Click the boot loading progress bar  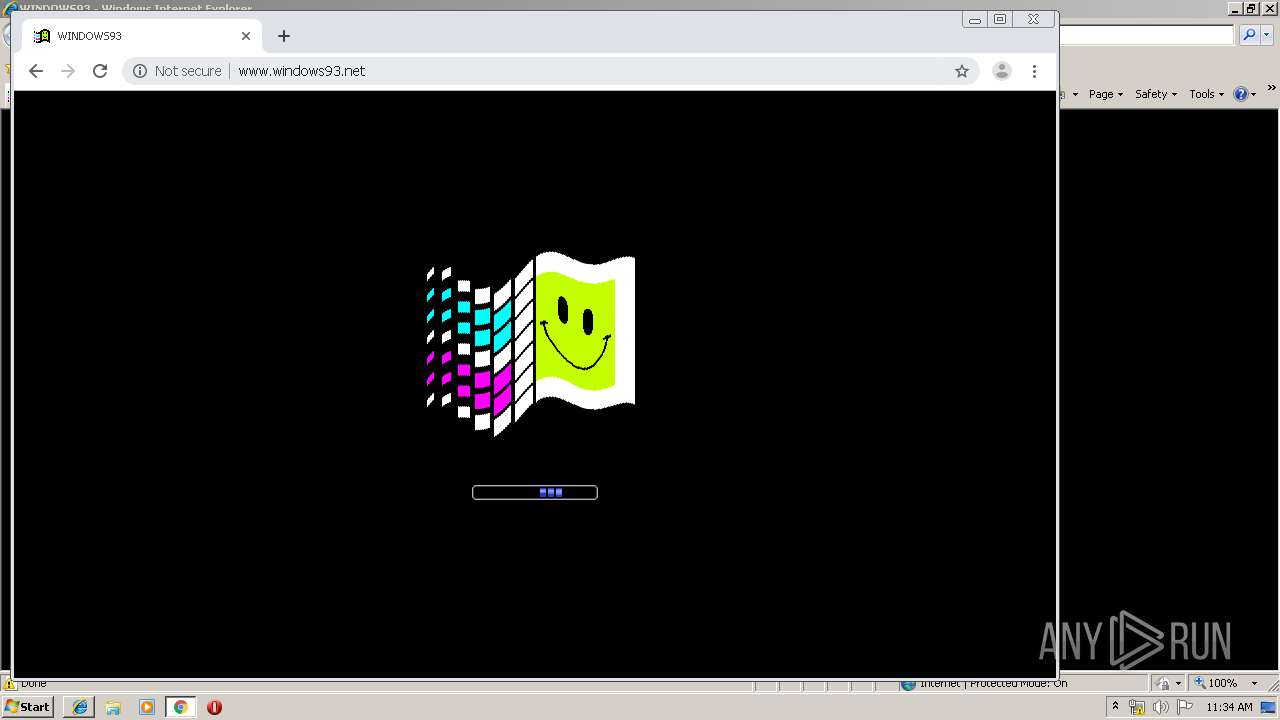click(x=535, y=492)
